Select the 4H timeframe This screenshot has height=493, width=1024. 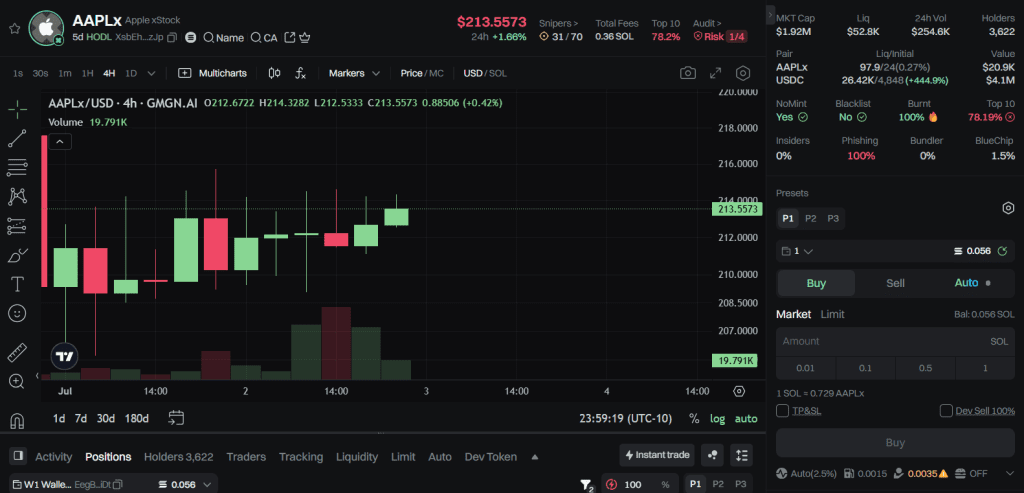click(109, 73)
